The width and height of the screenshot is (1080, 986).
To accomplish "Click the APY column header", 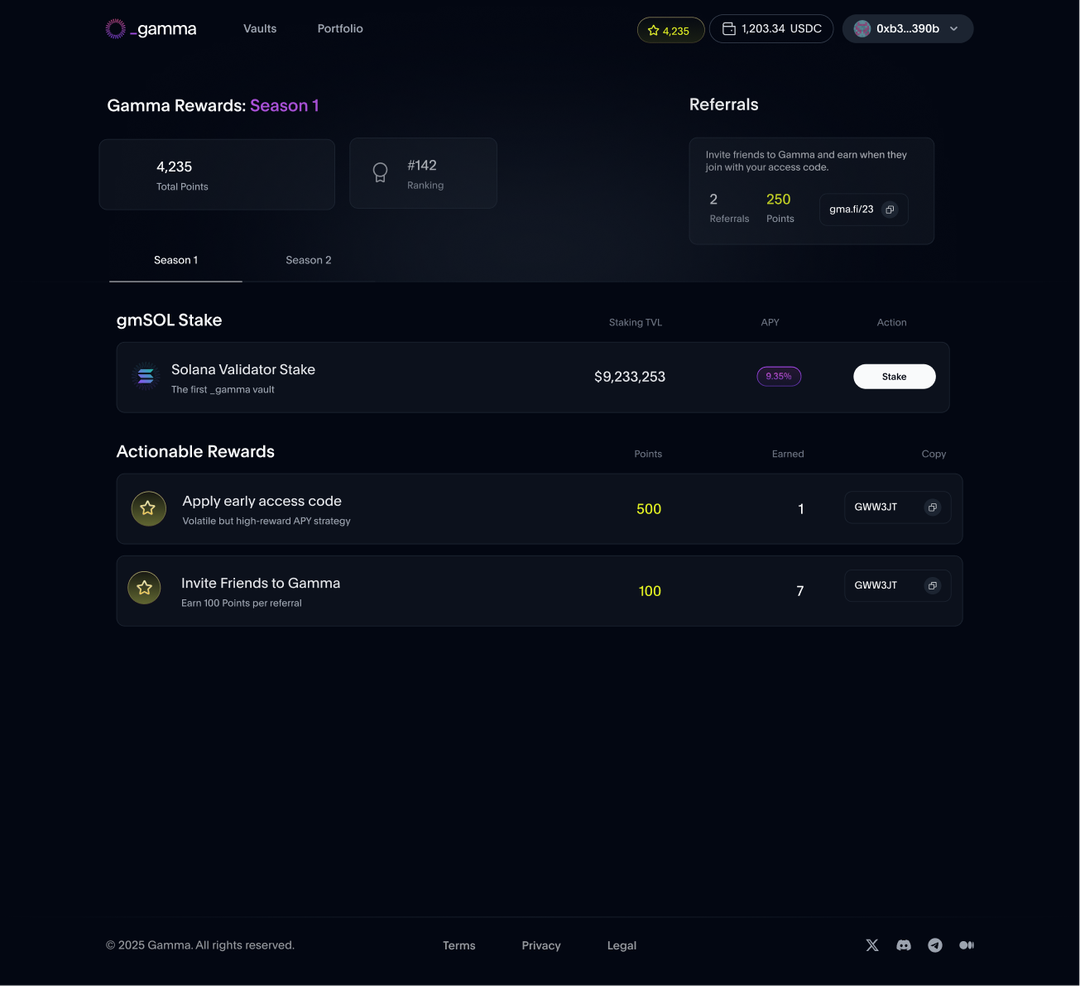I will 770,322.
